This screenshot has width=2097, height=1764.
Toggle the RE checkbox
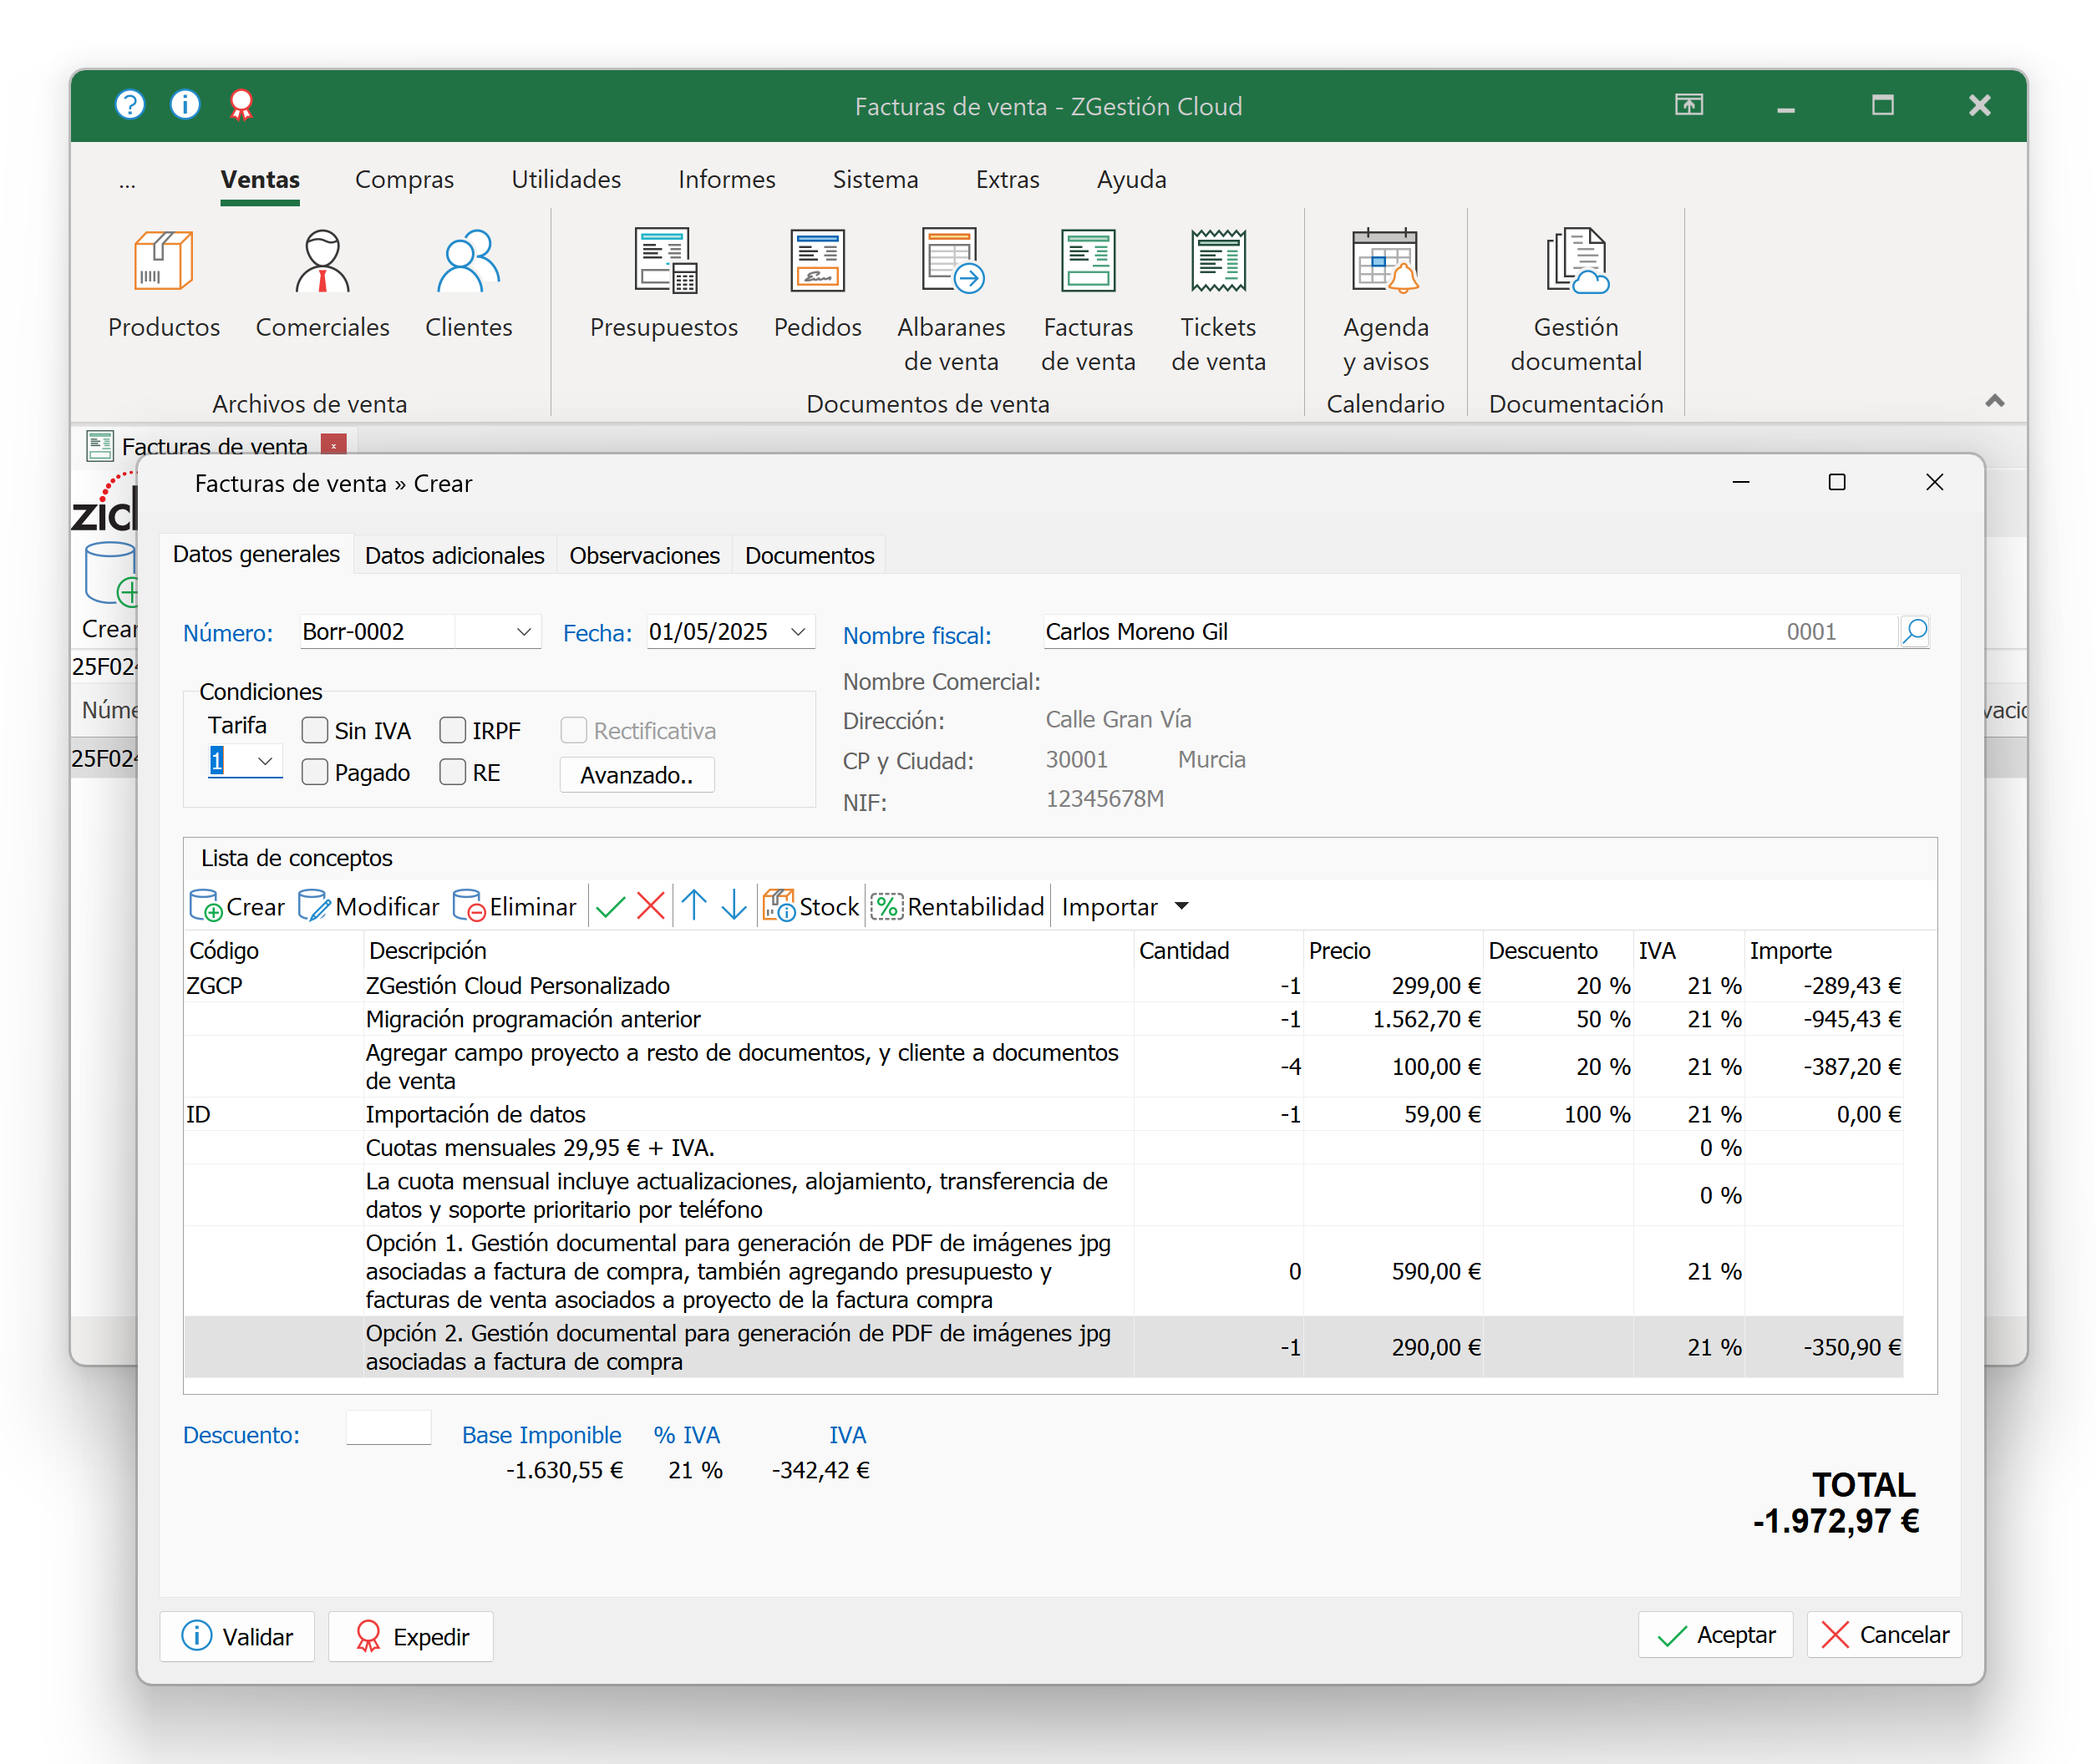453,772
